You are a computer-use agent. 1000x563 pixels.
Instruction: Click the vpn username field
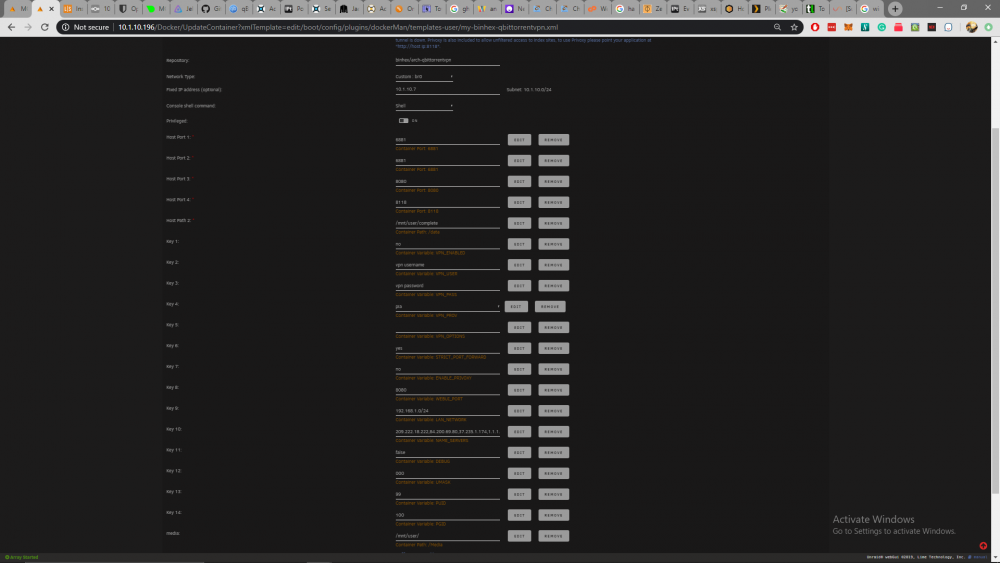point(448,265)
